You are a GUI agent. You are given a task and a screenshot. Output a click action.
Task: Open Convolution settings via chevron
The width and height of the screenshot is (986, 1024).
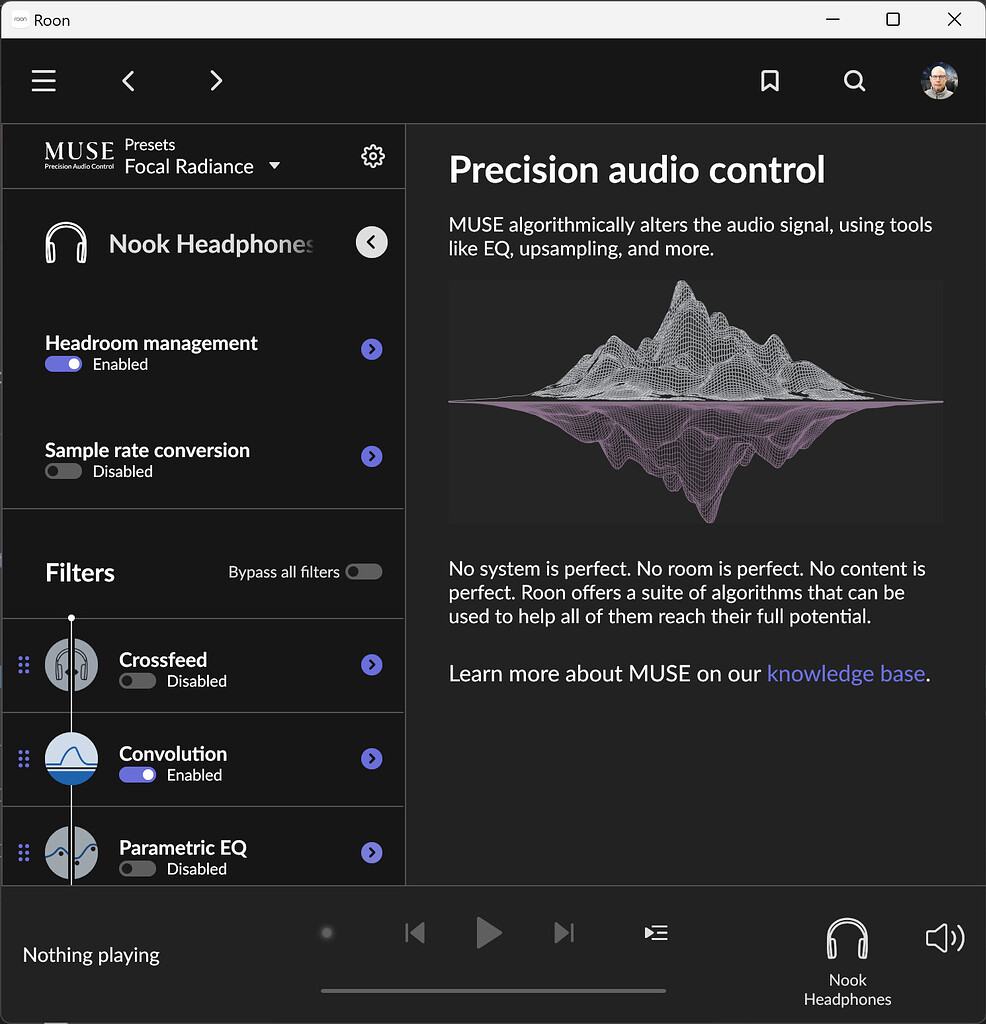(371, 759)
